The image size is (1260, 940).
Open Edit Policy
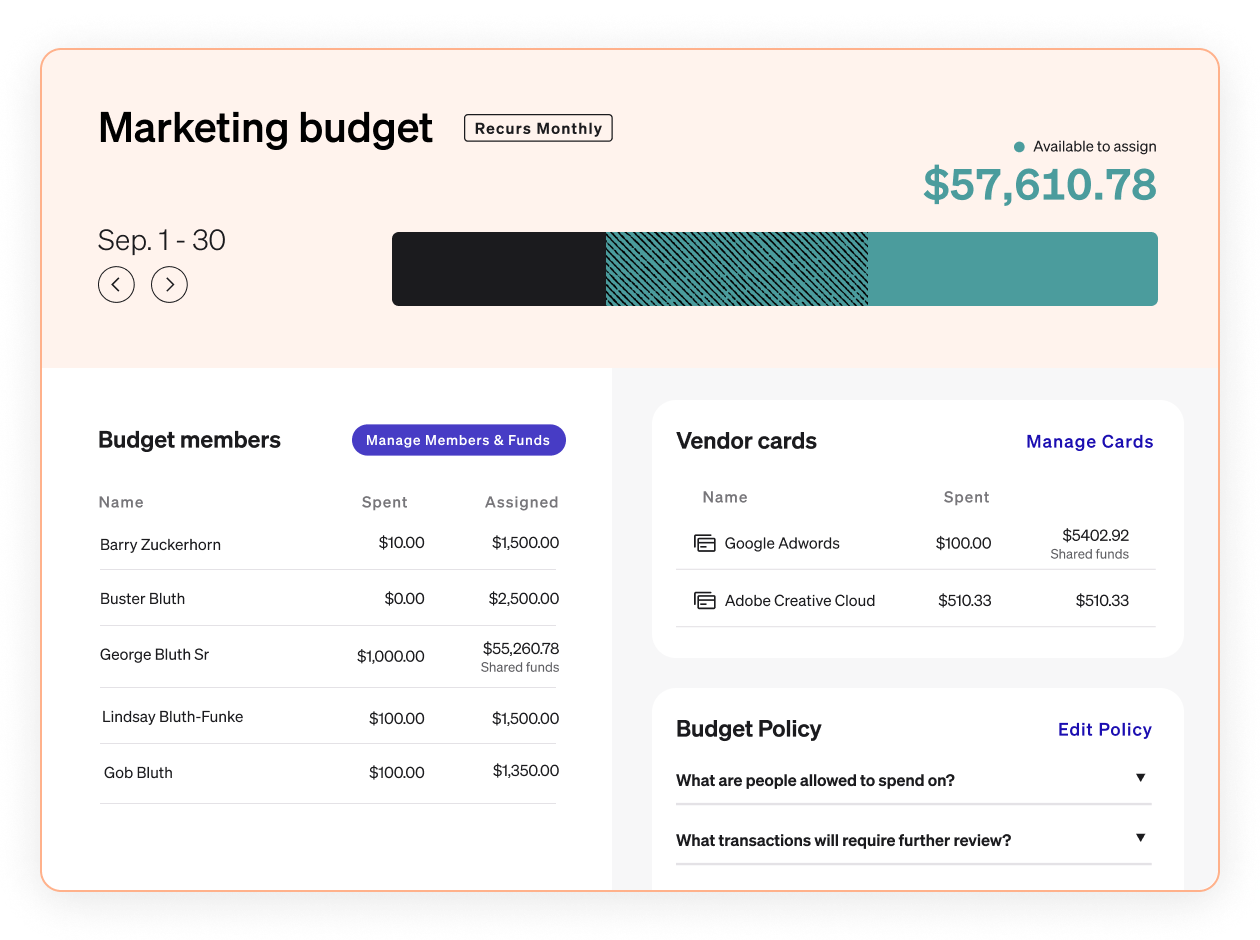1104,729
